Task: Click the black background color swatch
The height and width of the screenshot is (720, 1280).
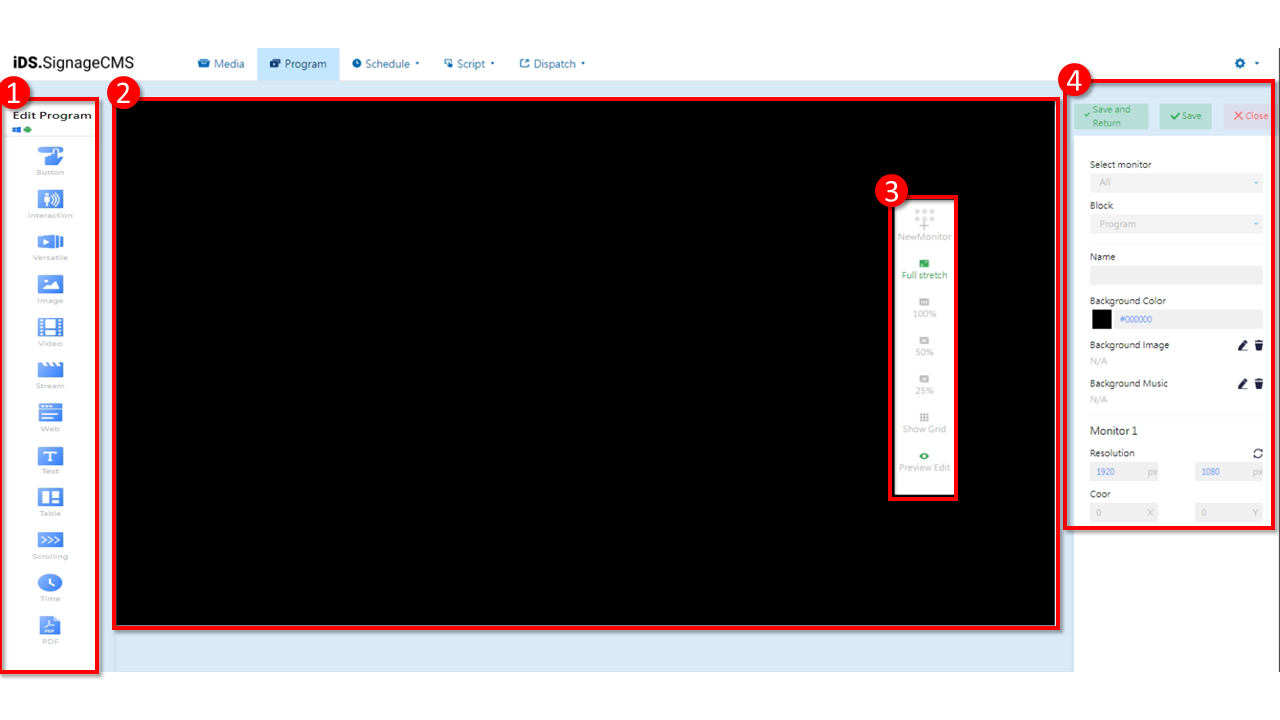Action: 1101,319
